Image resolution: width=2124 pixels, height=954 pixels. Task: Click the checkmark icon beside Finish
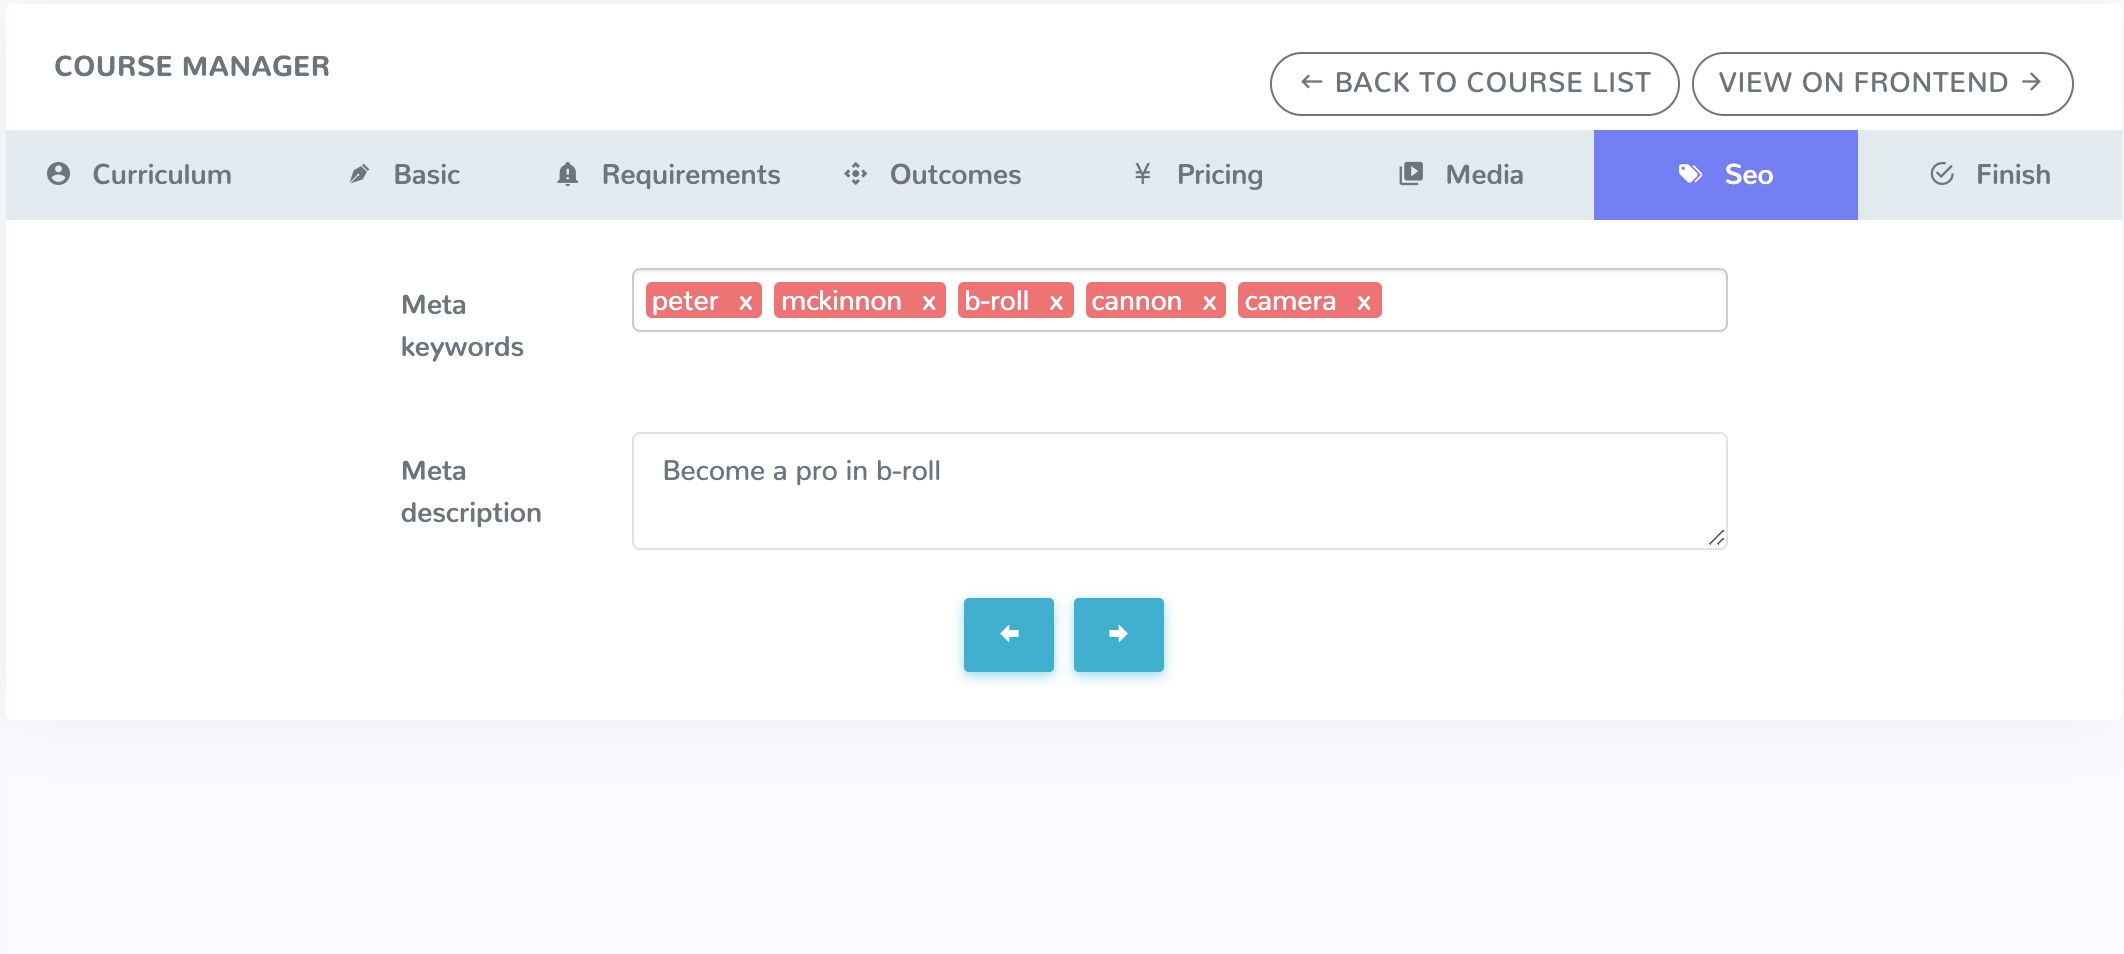click(x=1942, y=174)
